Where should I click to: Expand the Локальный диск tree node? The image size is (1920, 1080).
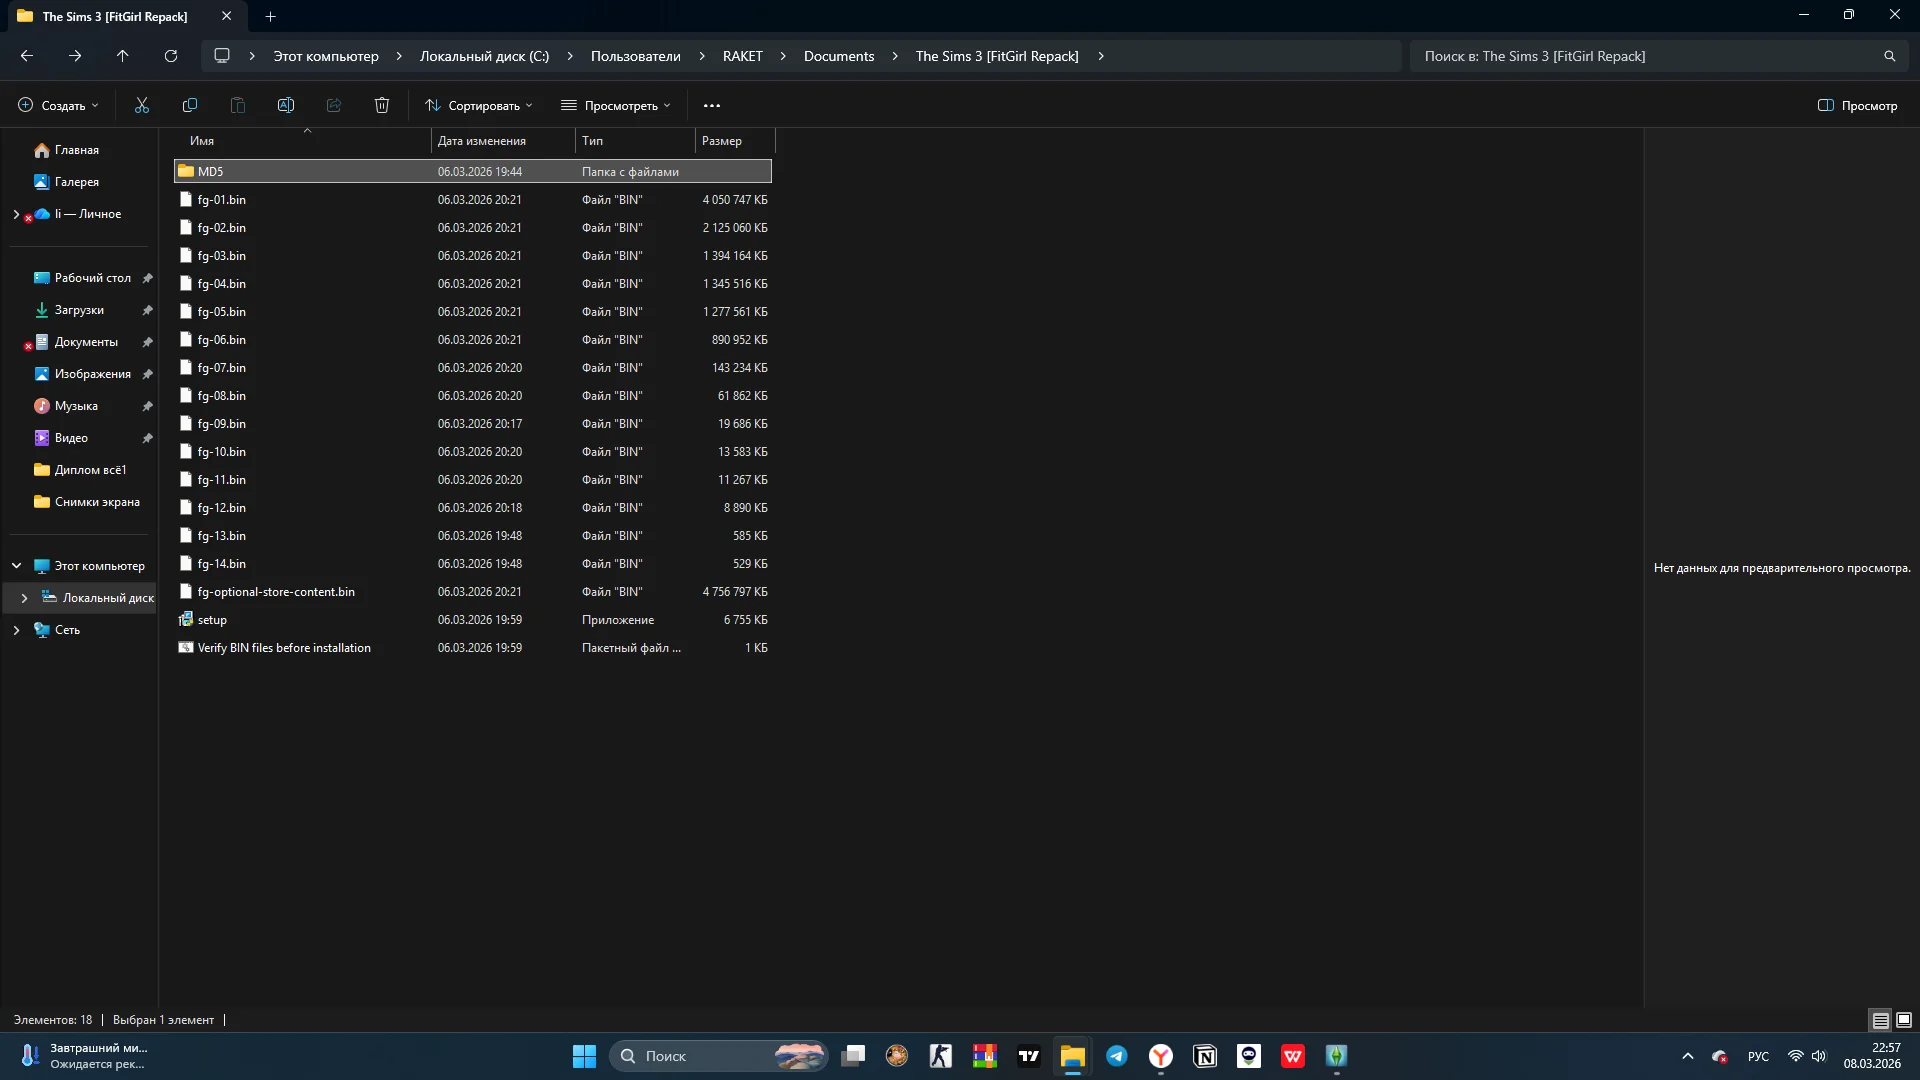[24, 598]
